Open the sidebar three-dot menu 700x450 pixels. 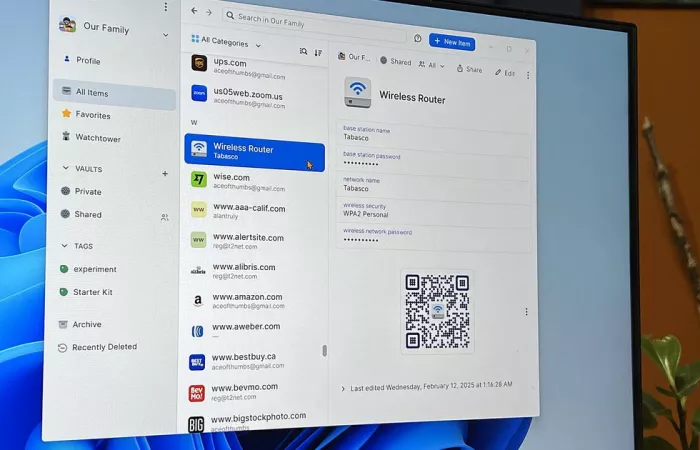point(166,7)
